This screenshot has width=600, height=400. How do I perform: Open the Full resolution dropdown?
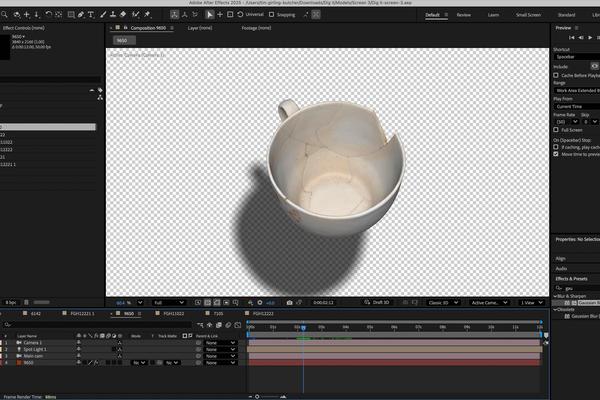(169, 302)
